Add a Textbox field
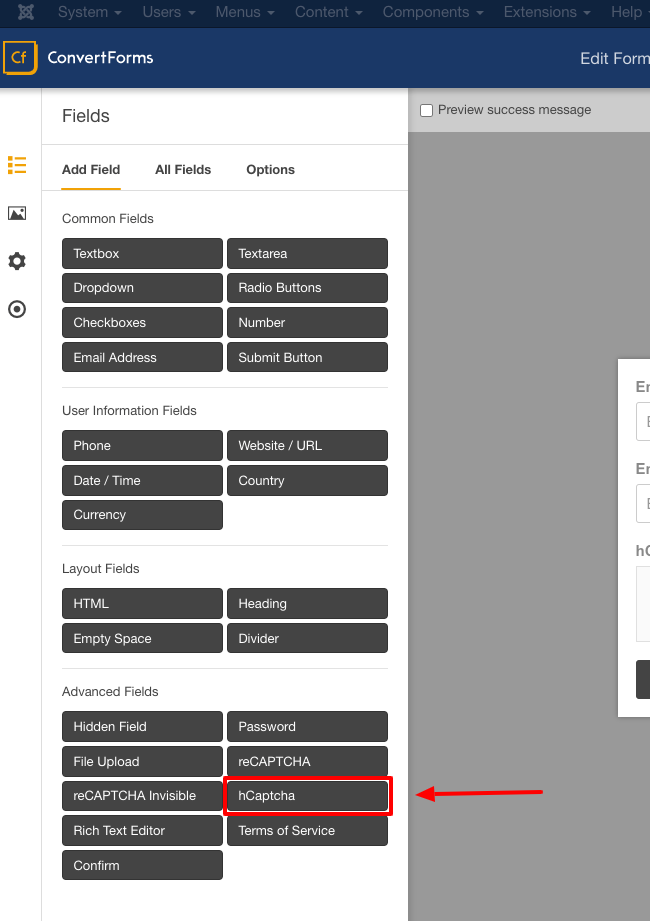650x921 pixels. [143, 254]
